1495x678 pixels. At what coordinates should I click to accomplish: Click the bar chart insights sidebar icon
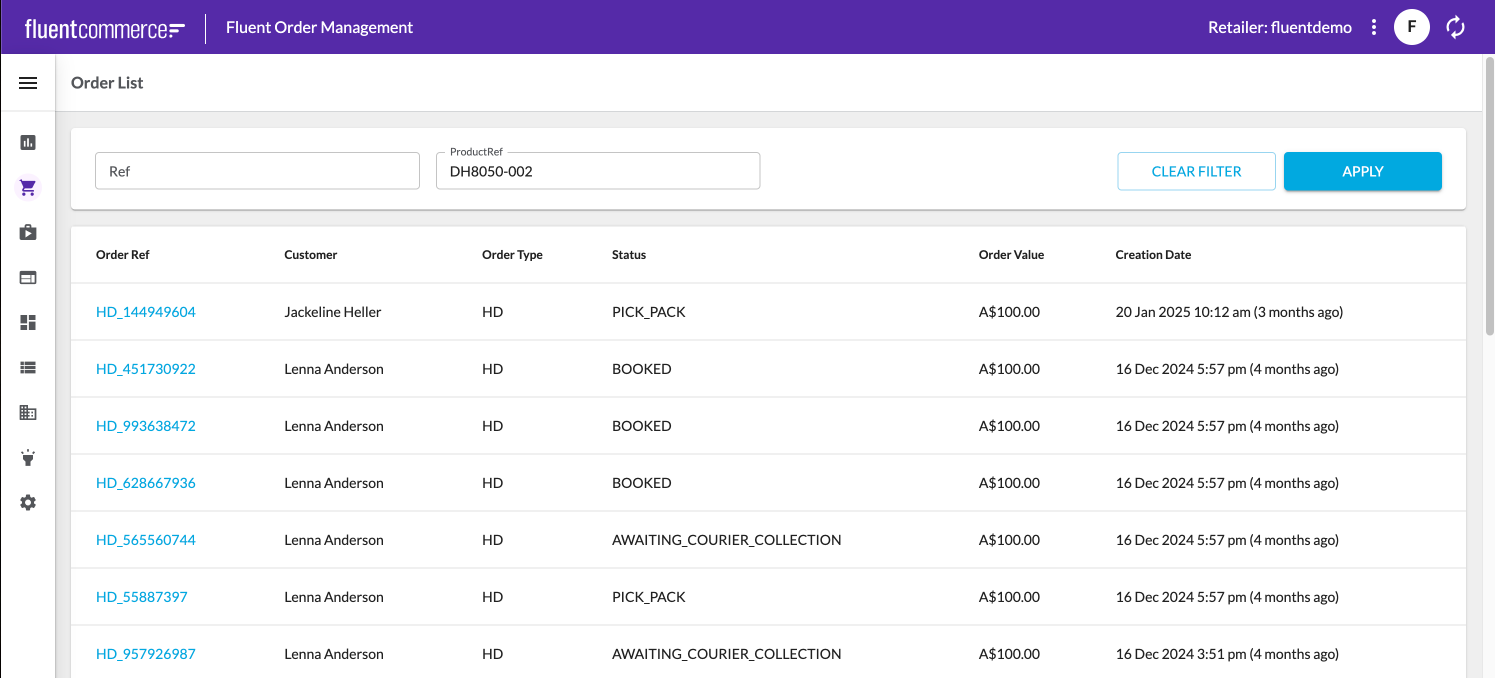pyautogui.click(x=28, y=142)
